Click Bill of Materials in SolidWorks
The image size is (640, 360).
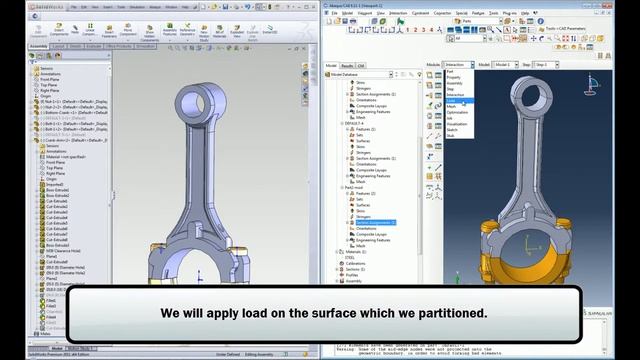[220, 31]
